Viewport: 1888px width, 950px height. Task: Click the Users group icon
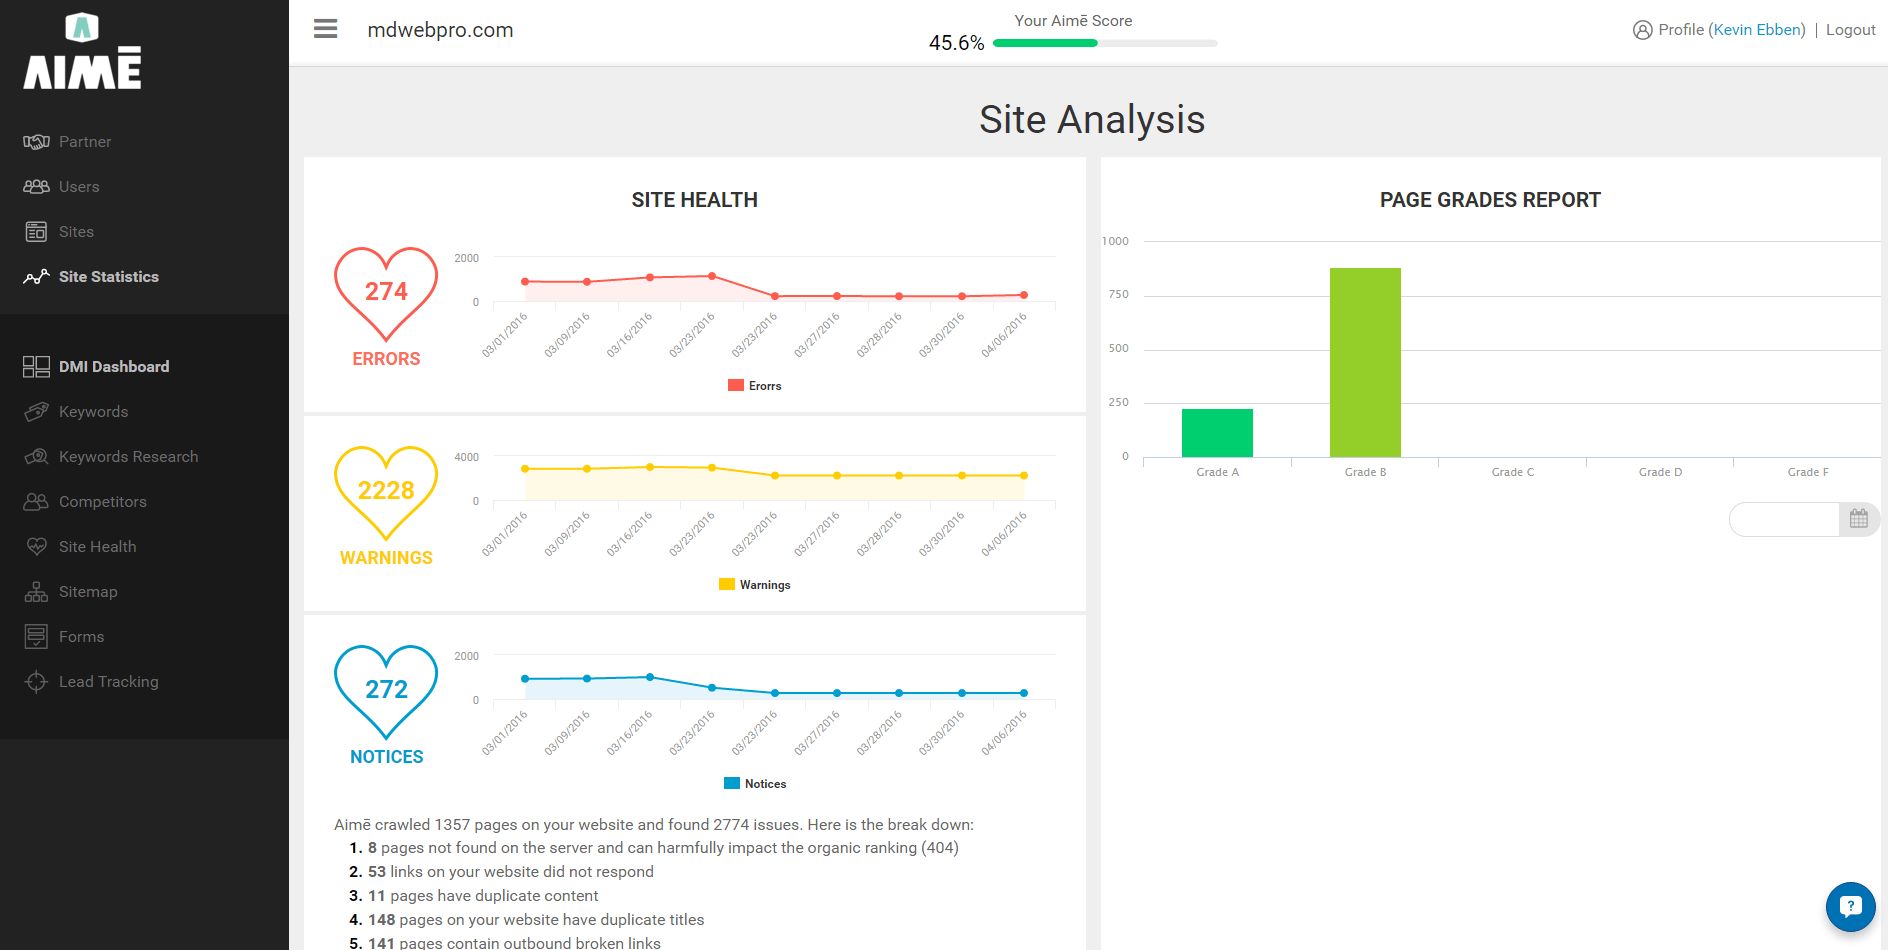tap(36, 187)
